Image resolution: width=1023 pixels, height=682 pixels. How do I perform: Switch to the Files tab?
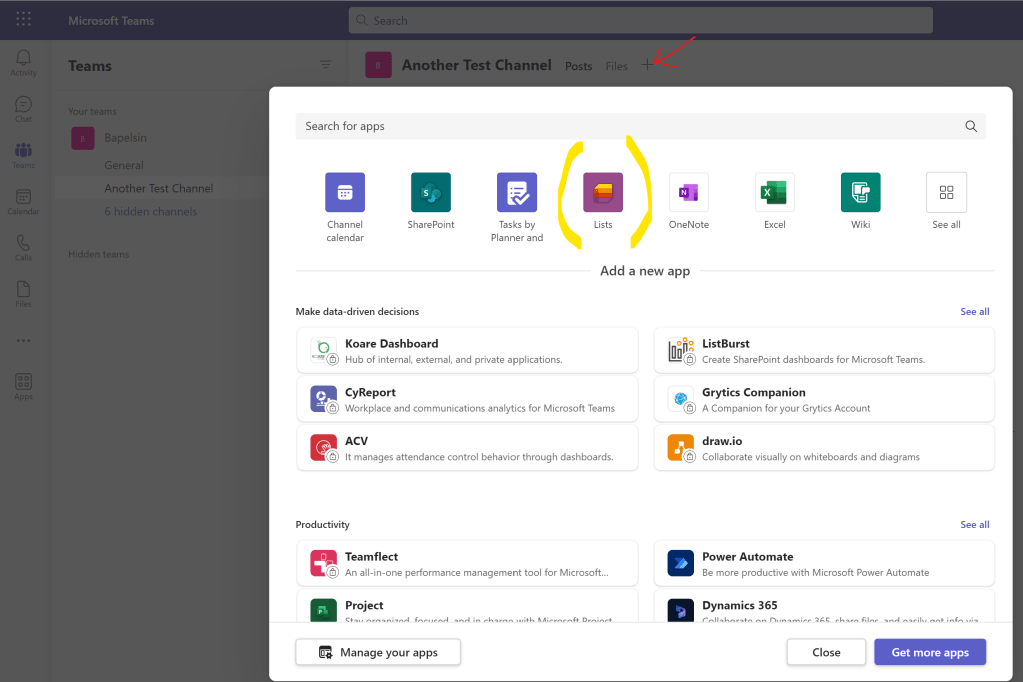click(x=616, y=66)
